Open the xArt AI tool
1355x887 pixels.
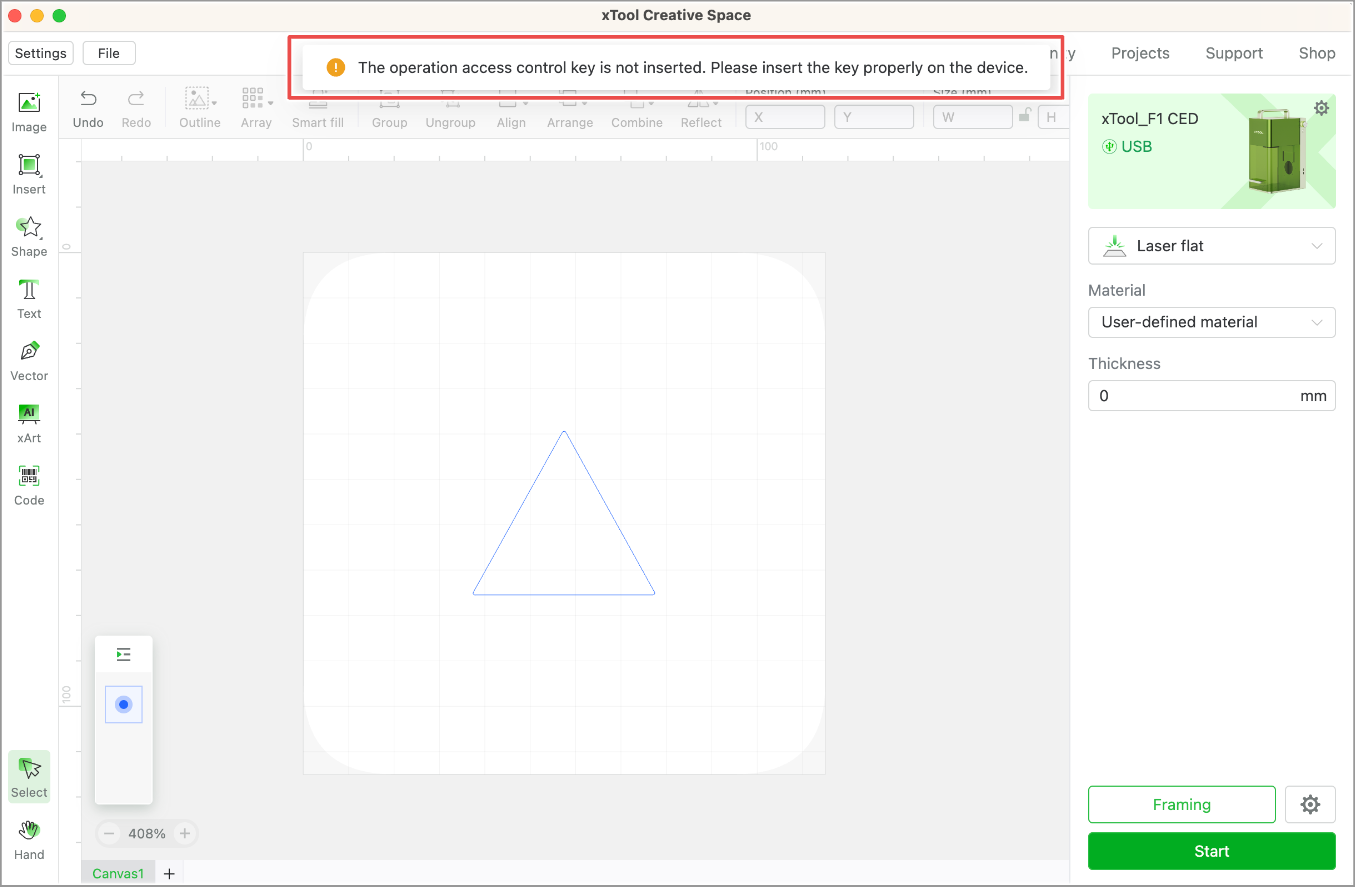click(x=29, y=423)
